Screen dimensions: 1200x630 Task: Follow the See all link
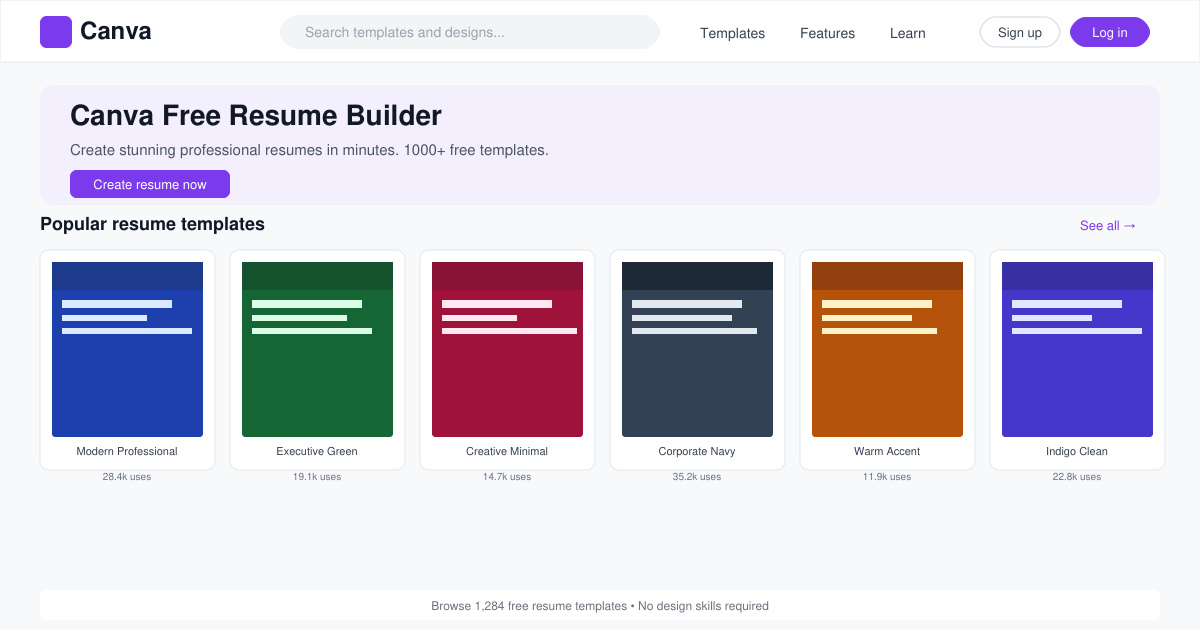pos(1108,226)
